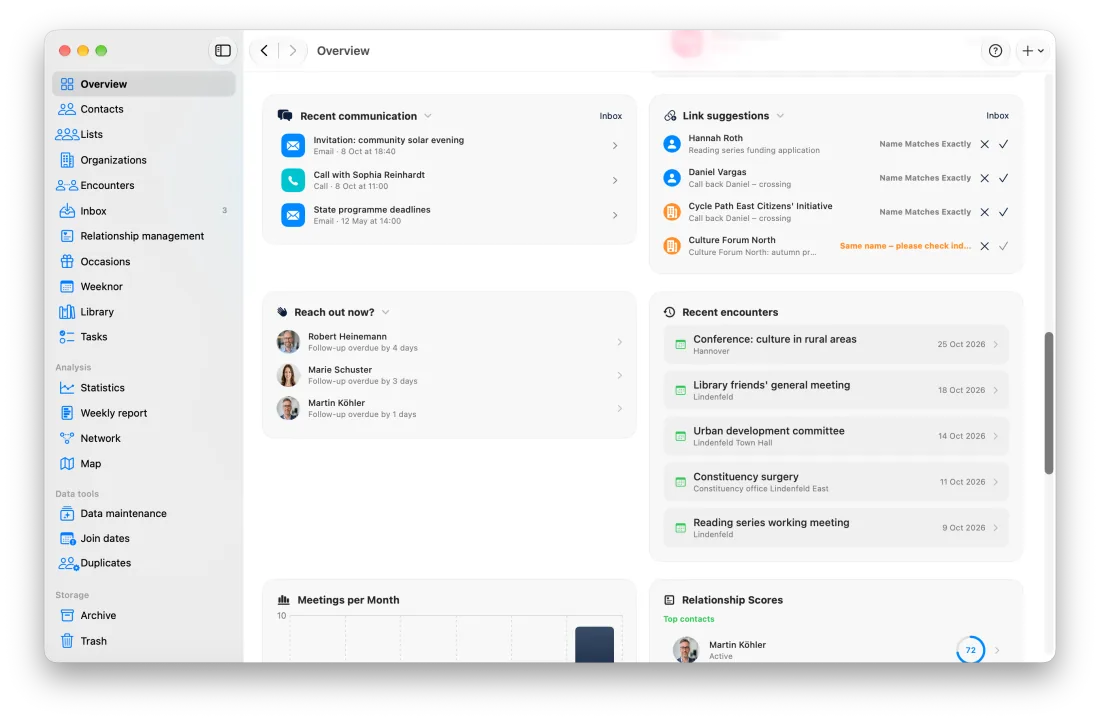Select Lists in the sidebar
1100x721 pixels.
[x=144, y=135]
